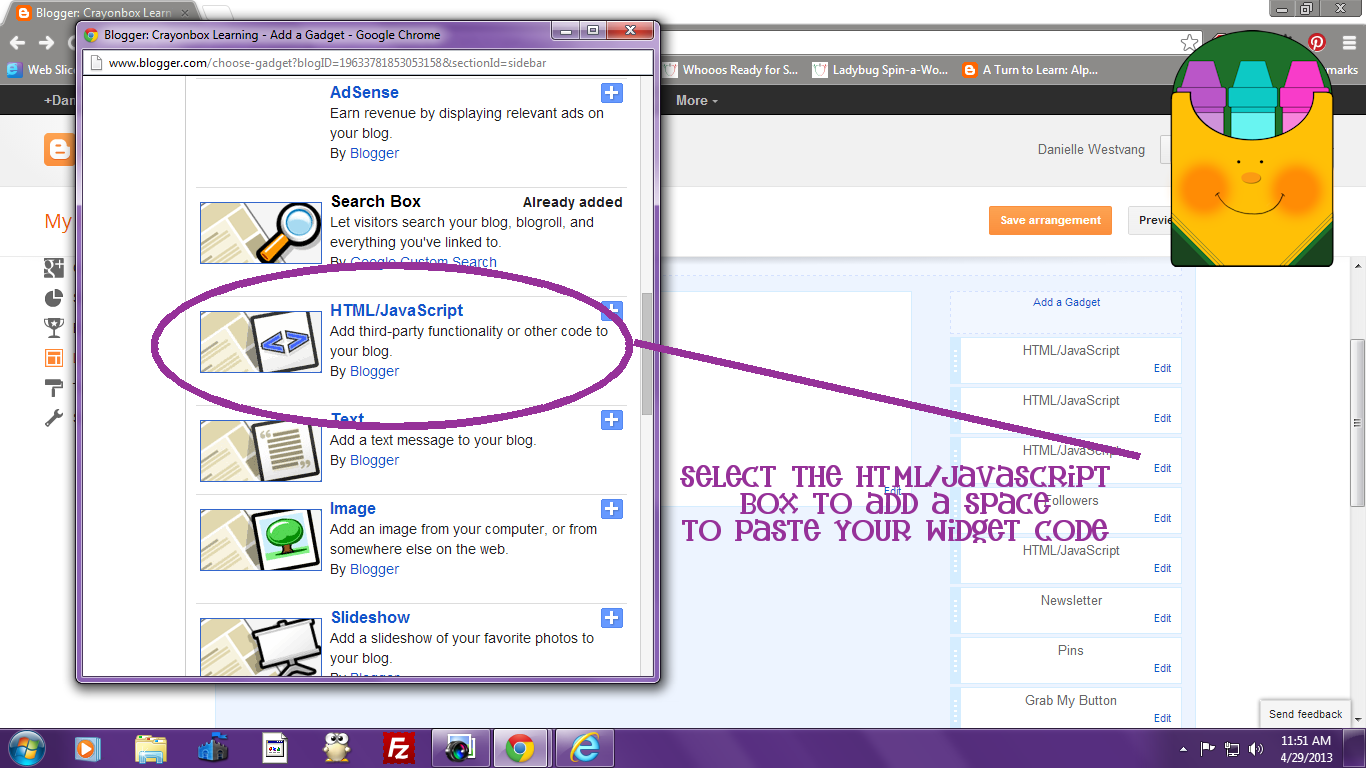Image resolution: width=1366 pixels, height=768 pixels.
Task: Launch FileZilla from the taskbar
Action: pyautogui.click(x=399, y=748)
